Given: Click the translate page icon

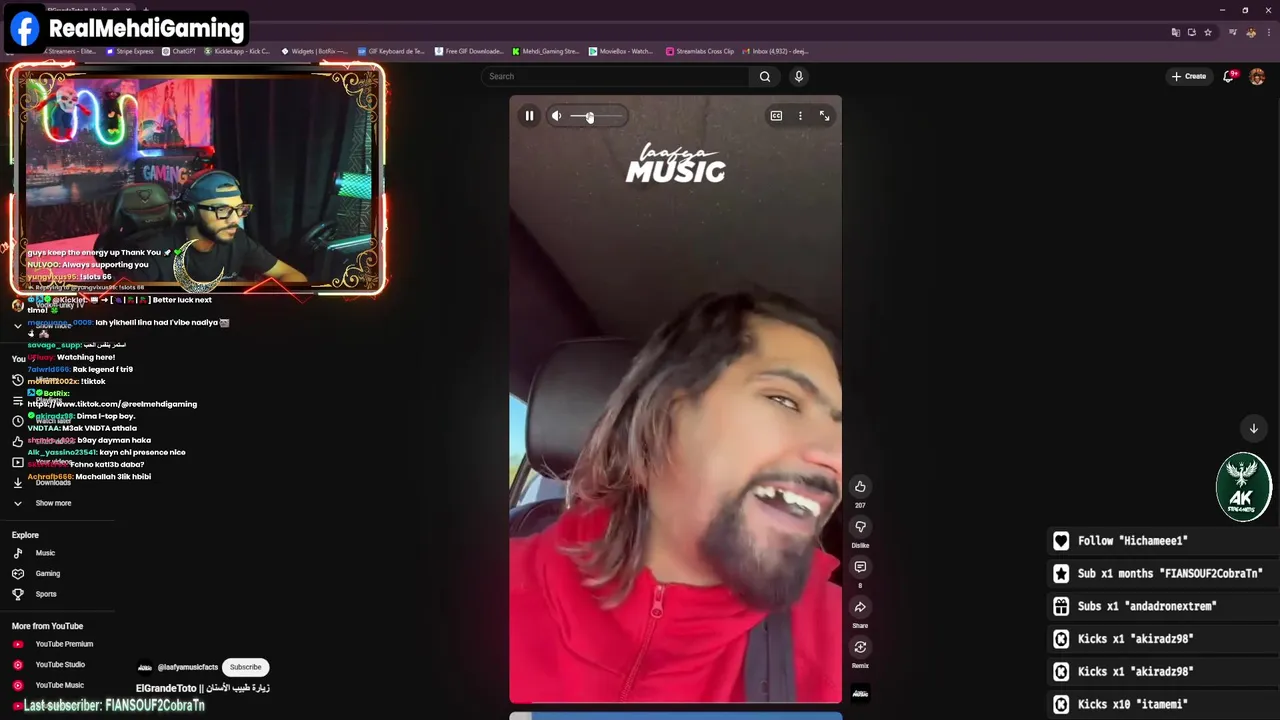Looking at the screenshot, I should [x=1175, y=32].
